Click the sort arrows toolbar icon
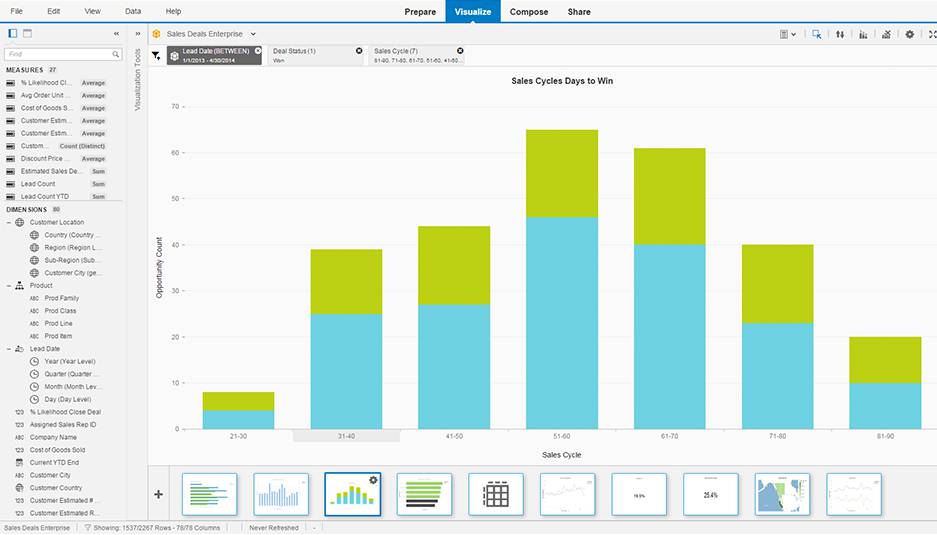 [x=840, y=34]
